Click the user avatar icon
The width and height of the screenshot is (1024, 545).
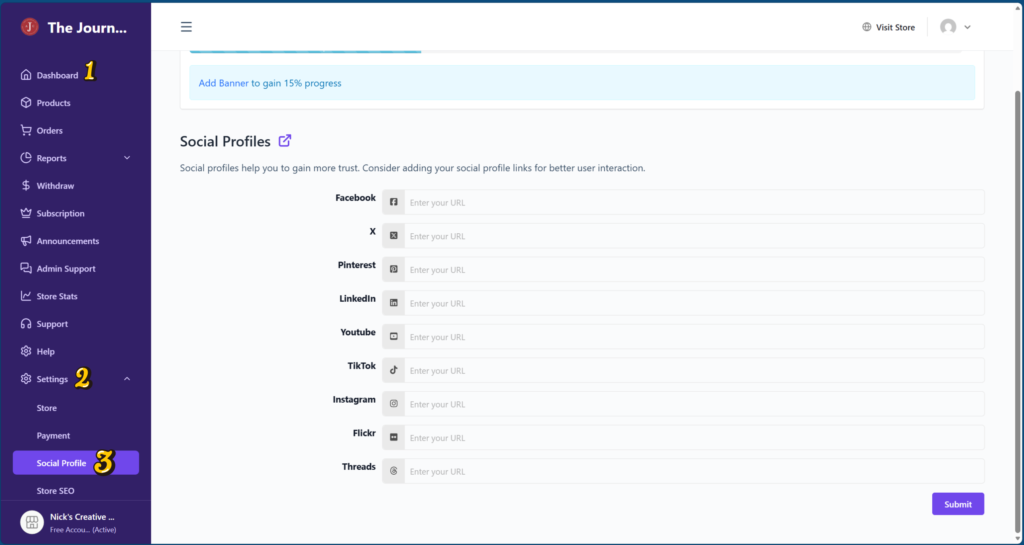click(x=948, y=27)
